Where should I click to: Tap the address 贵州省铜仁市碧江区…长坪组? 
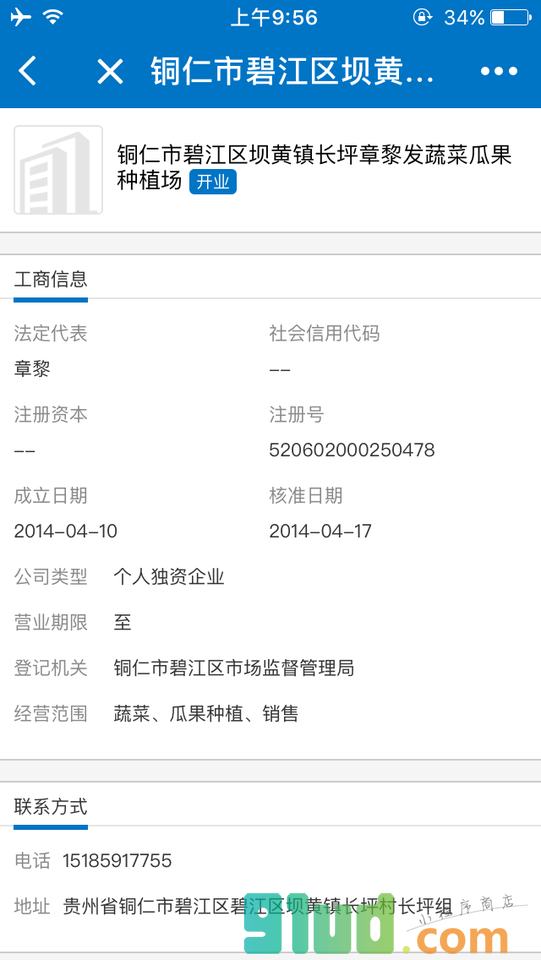[257, 906]
